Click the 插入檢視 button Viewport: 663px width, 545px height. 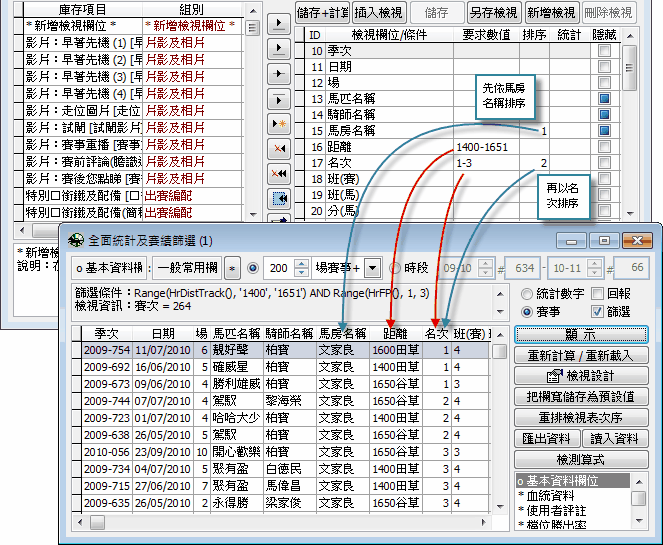(x=378, y=13)
